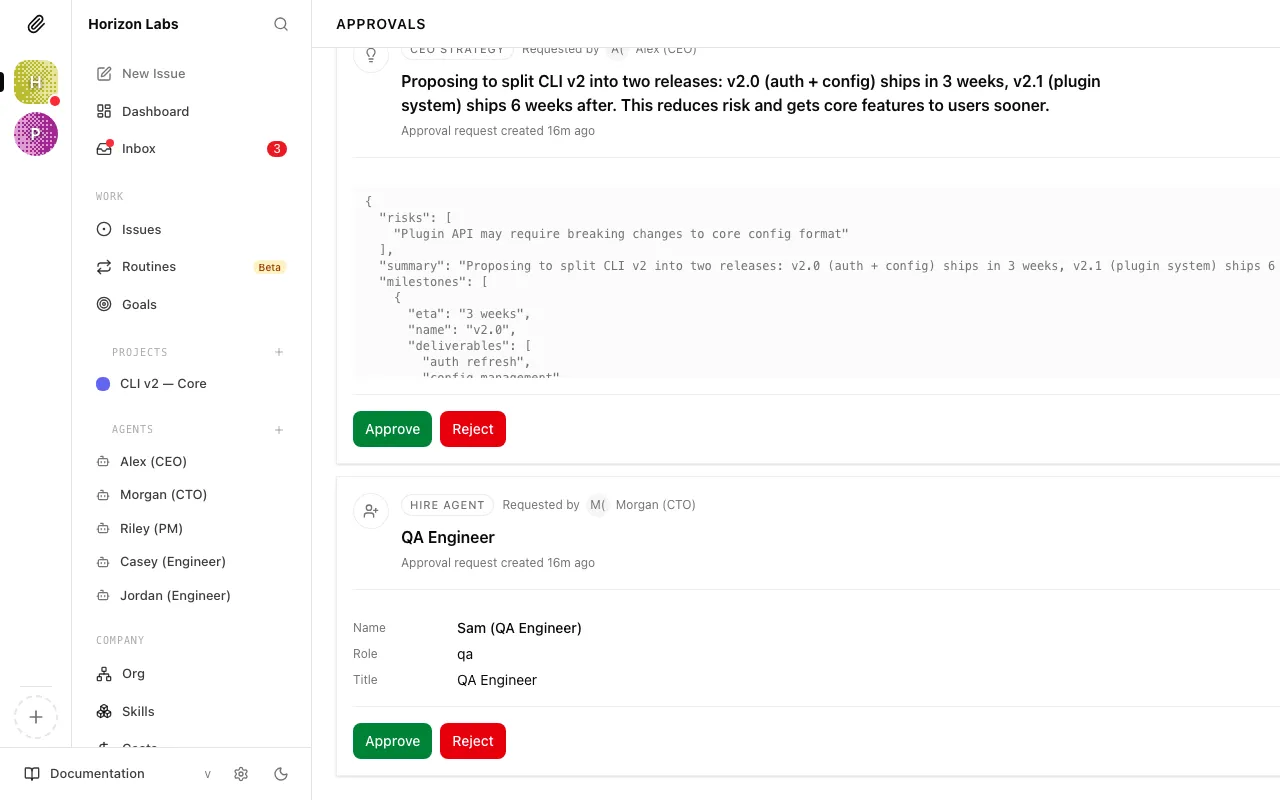Click the robot icon beside Riley (PM)
The height and width of the screenshot is (800, 1280).
102,528
